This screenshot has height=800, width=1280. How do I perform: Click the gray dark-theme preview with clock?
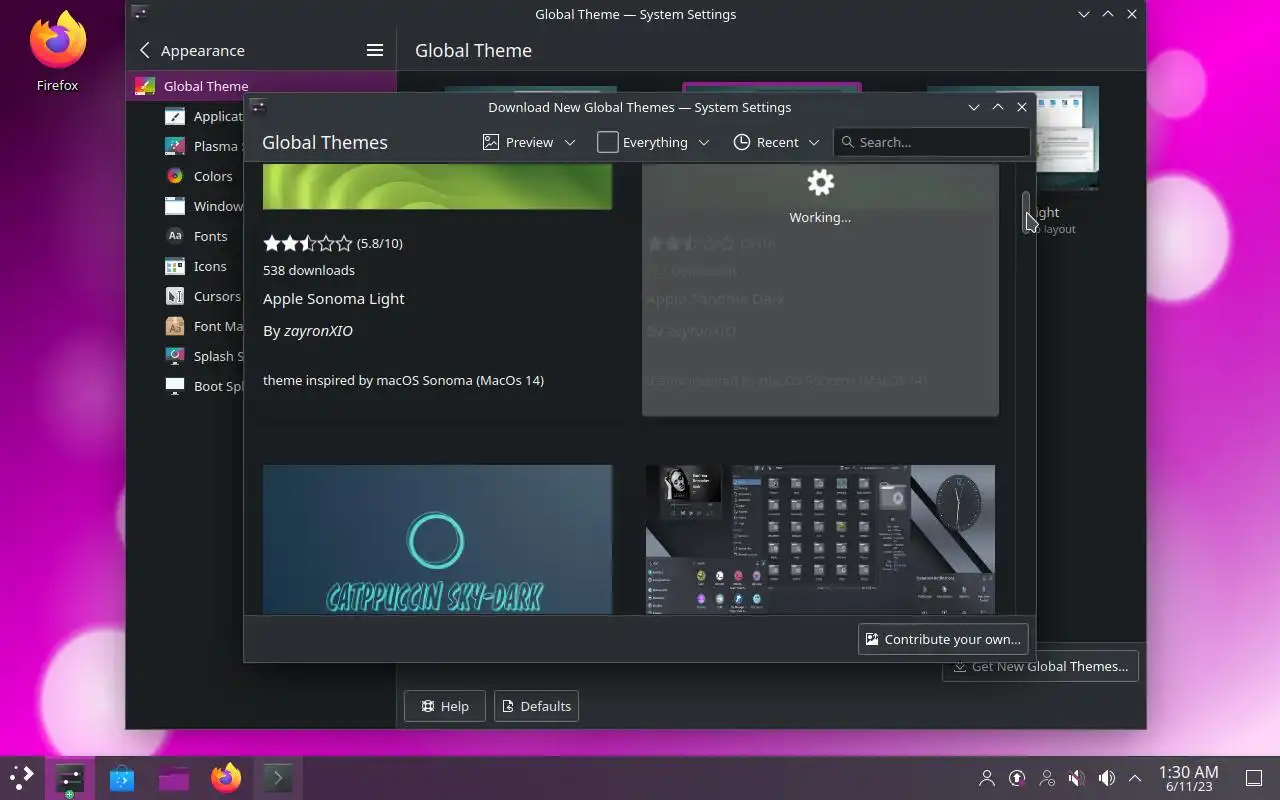click(x=820, y=539)
